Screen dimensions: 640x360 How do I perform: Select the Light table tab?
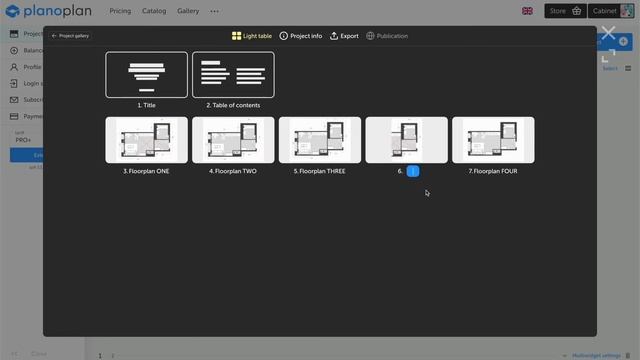[x=251, y=36]
